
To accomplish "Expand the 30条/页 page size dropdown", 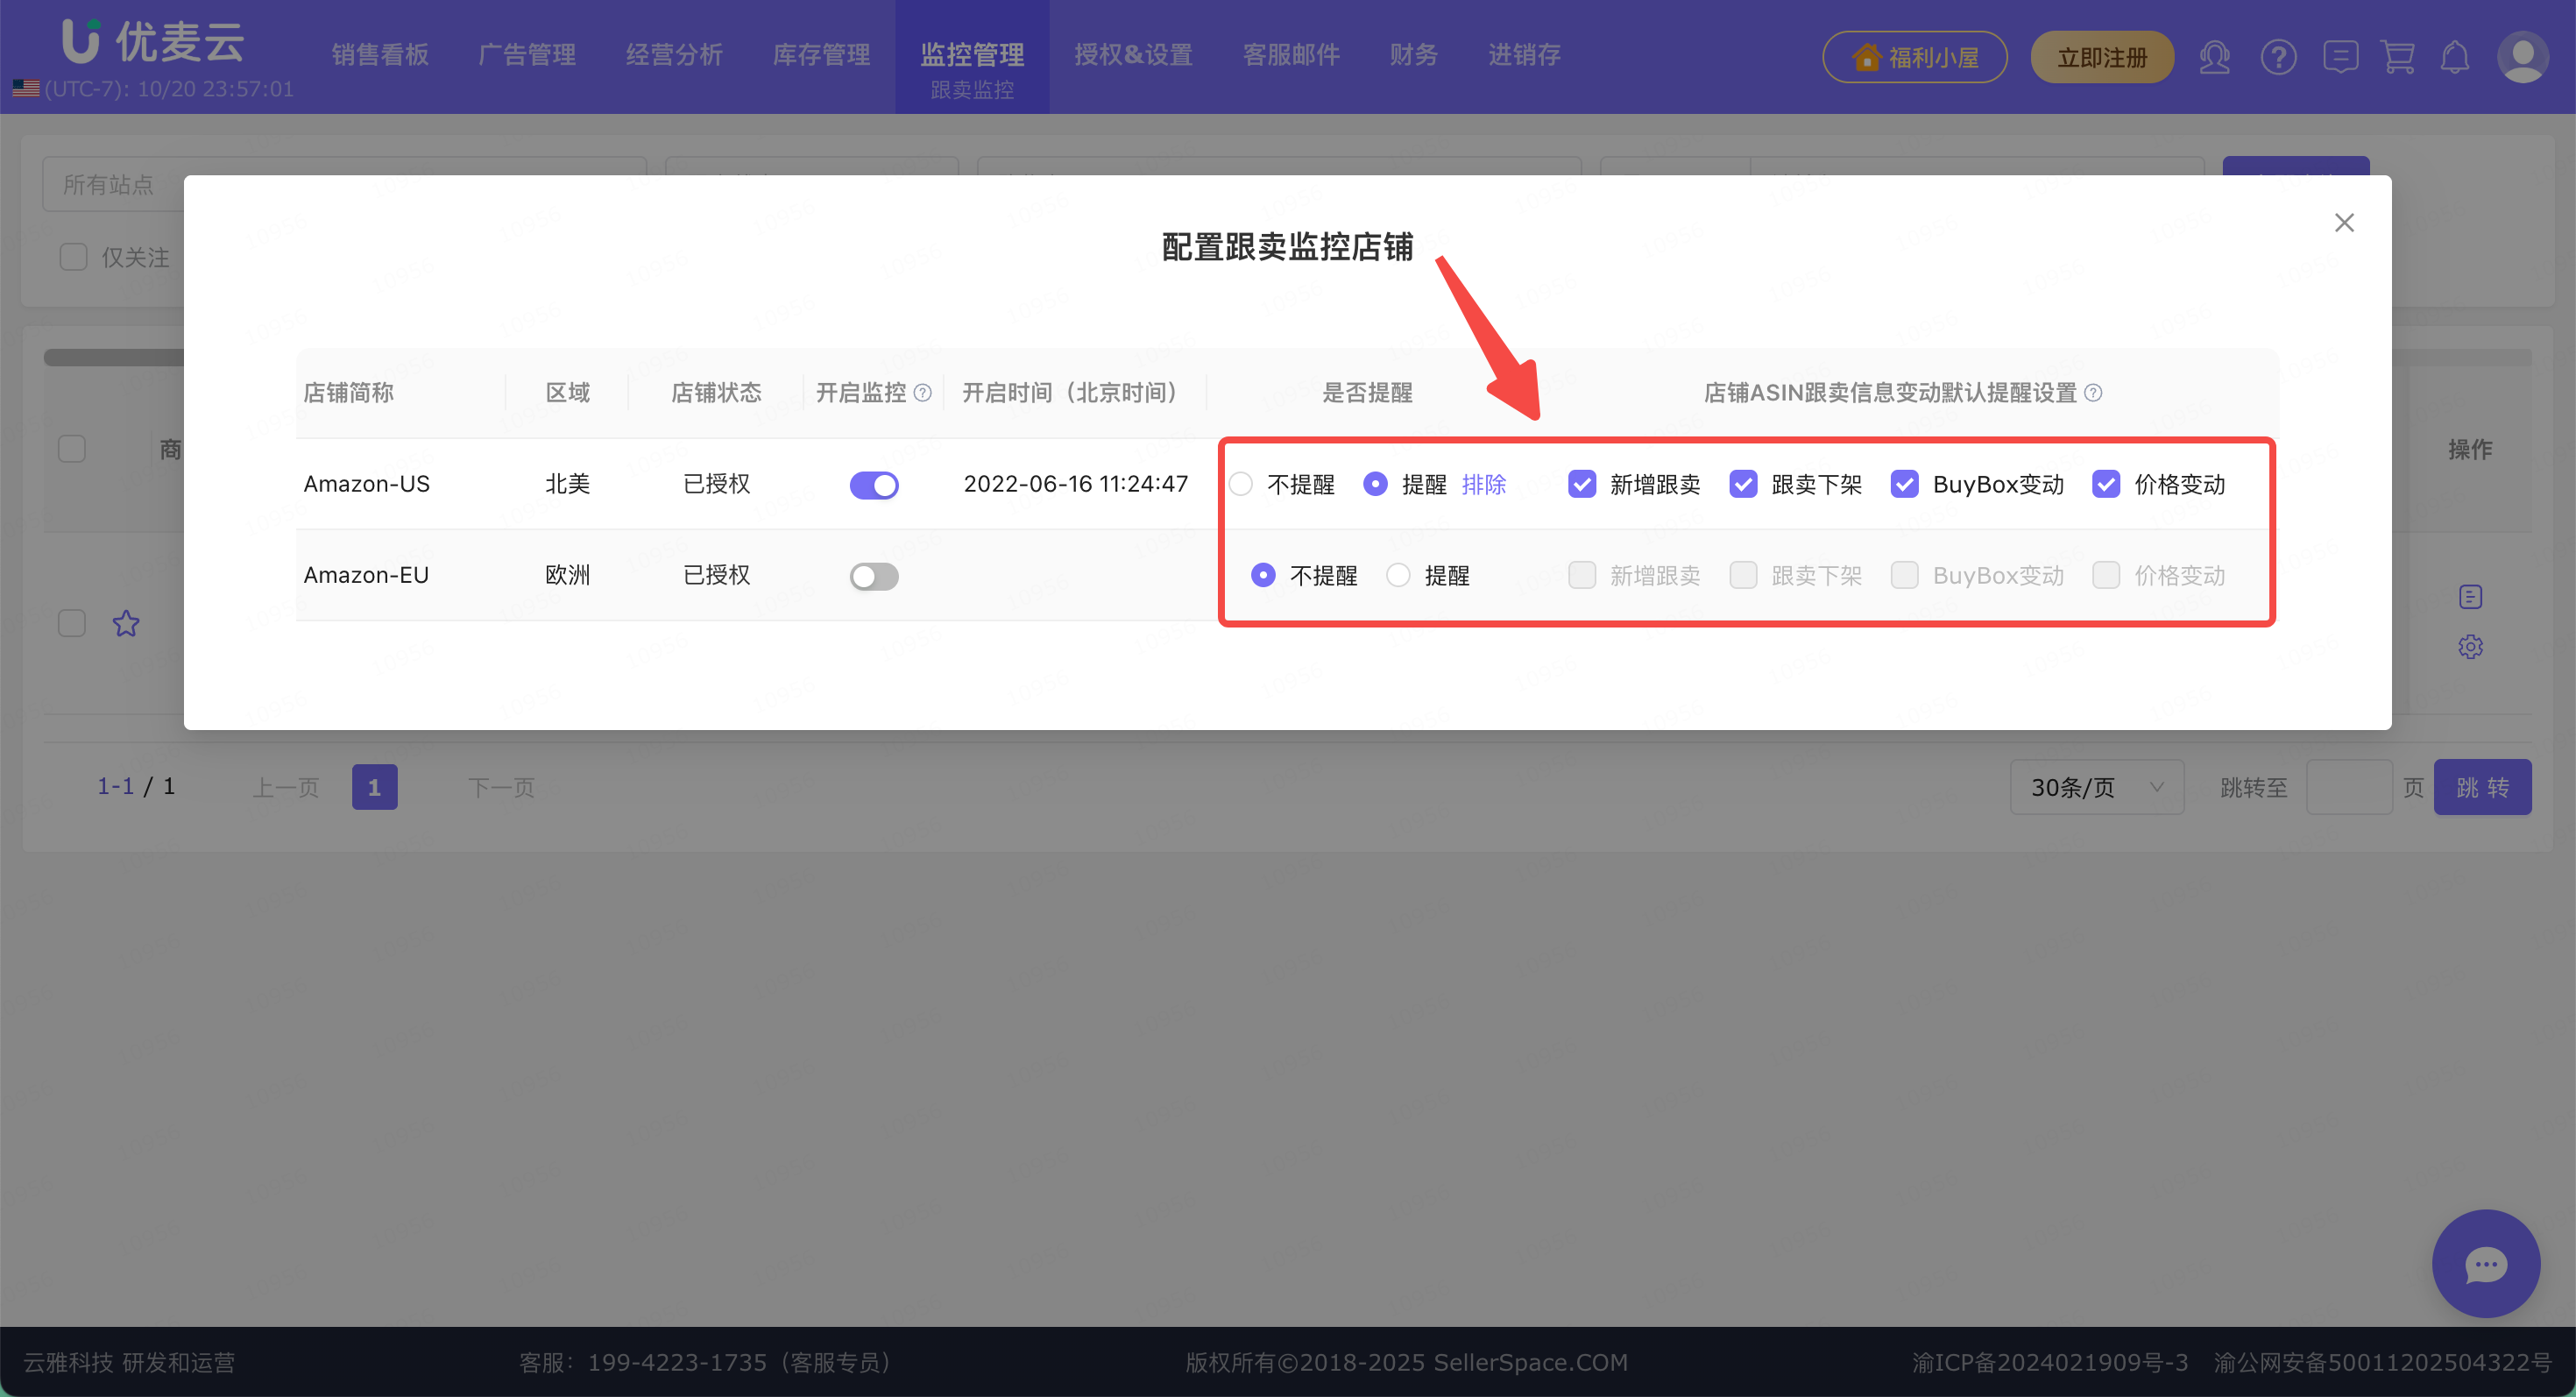I will pyautogui.click(x=2096, y=787).
